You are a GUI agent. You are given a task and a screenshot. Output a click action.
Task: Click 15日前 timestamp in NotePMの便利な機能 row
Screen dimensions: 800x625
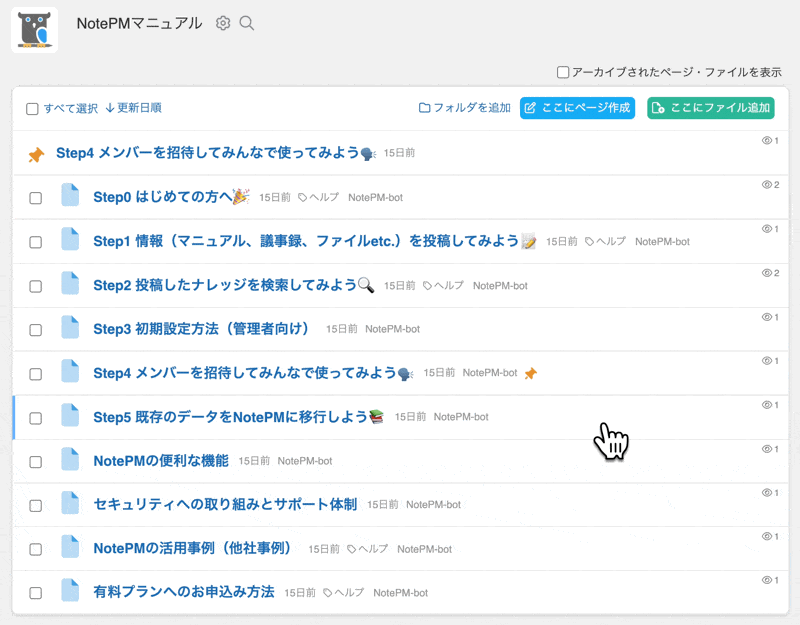(x=254, y=461)
